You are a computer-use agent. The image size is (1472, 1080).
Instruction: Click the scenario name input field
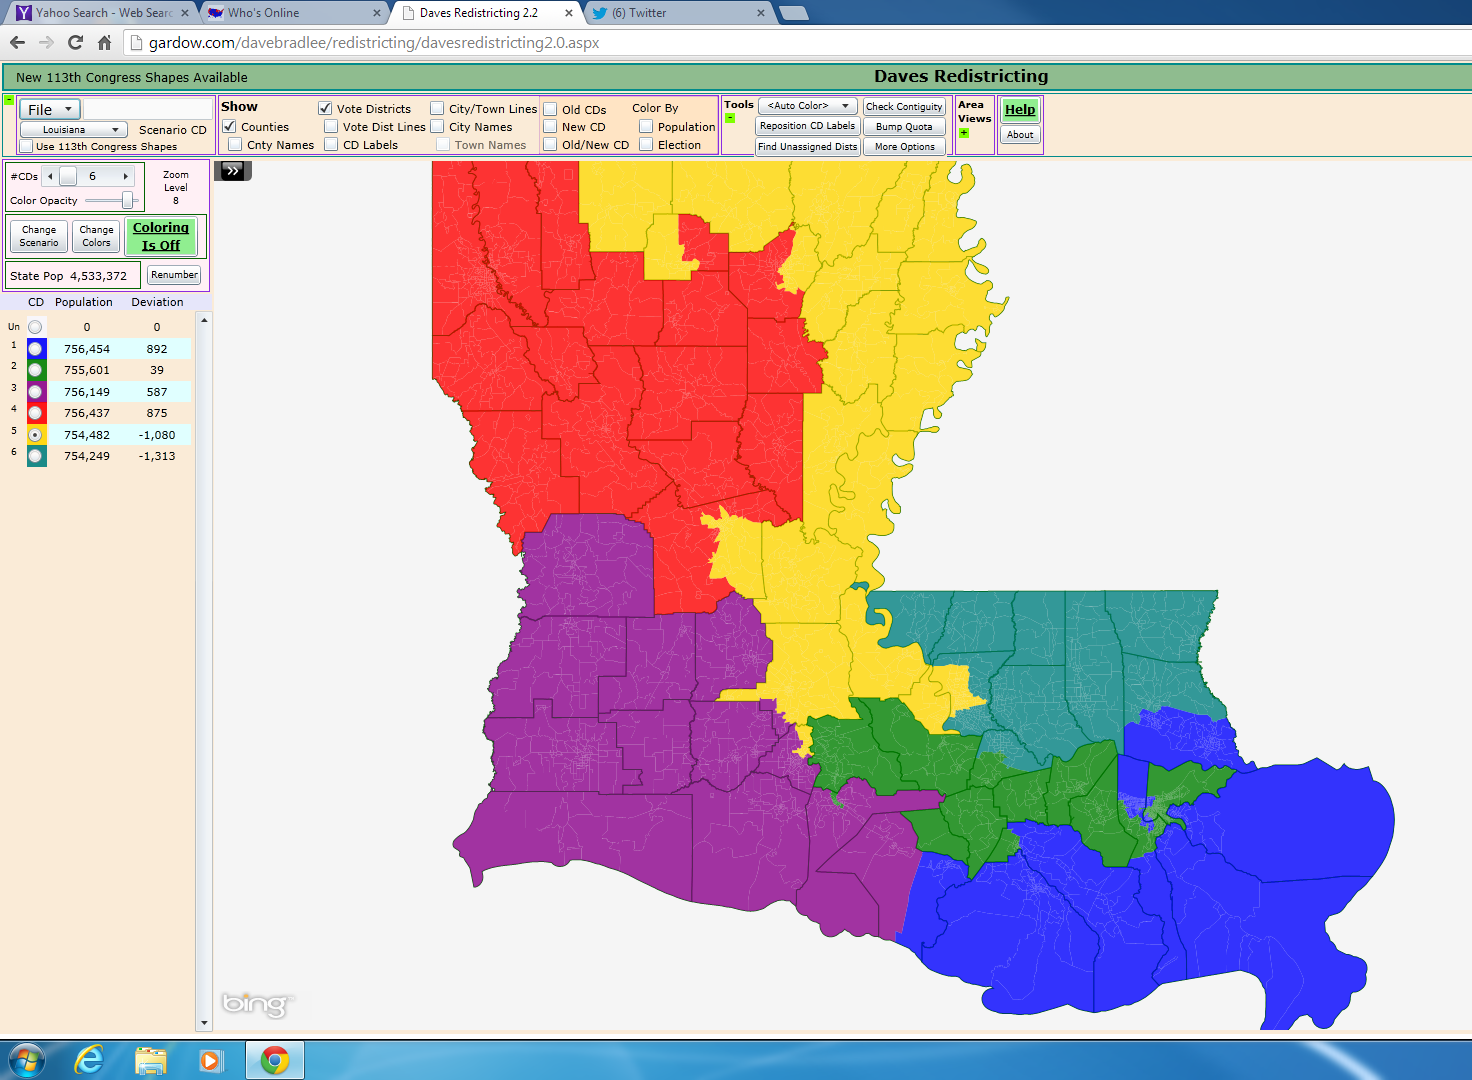pos(148,108)
